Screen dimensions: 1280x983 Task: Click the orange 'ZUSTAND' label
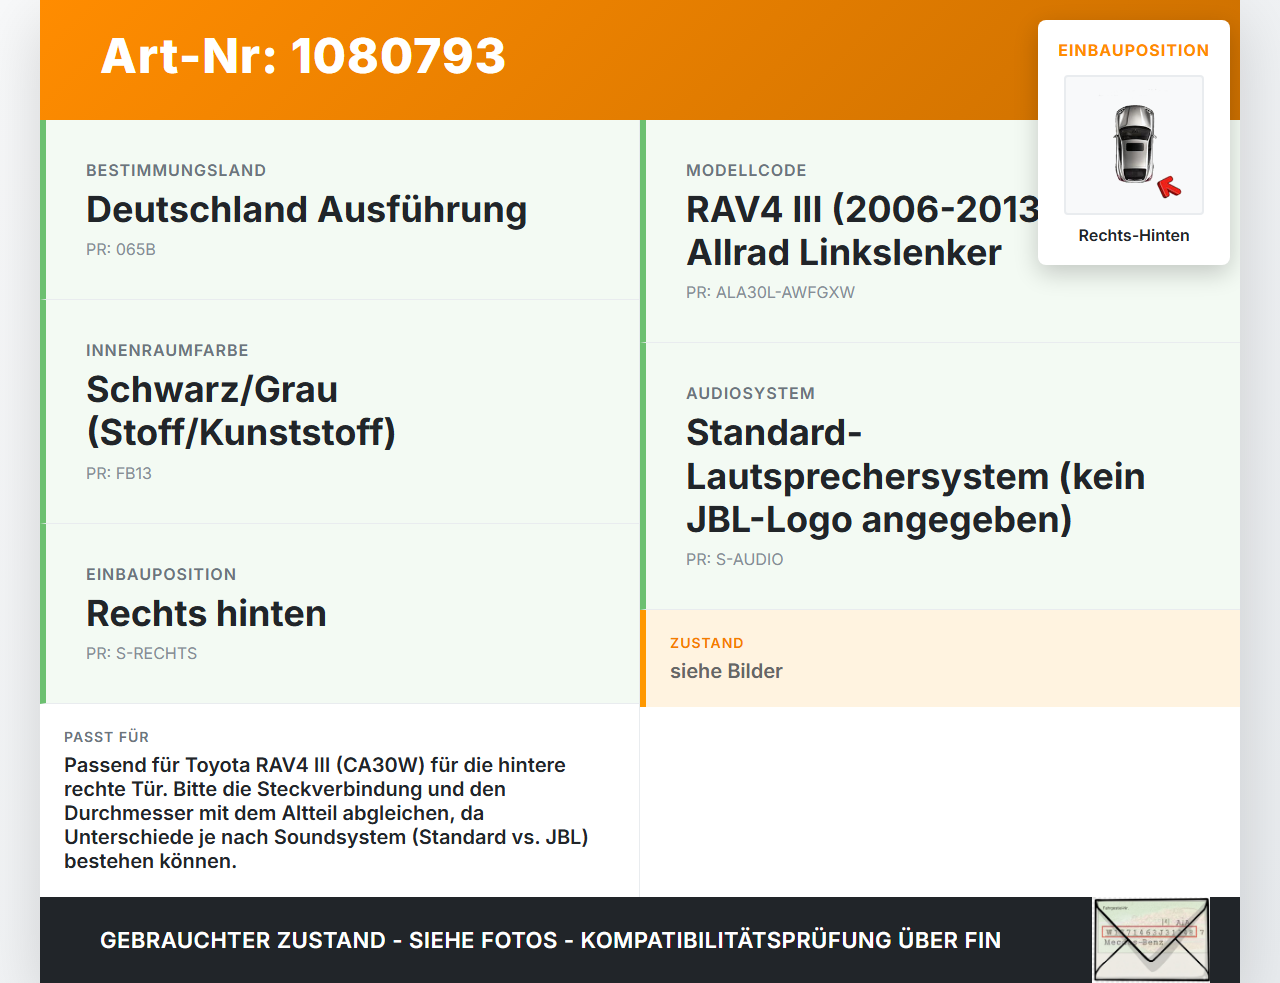[x=706, y=643]
